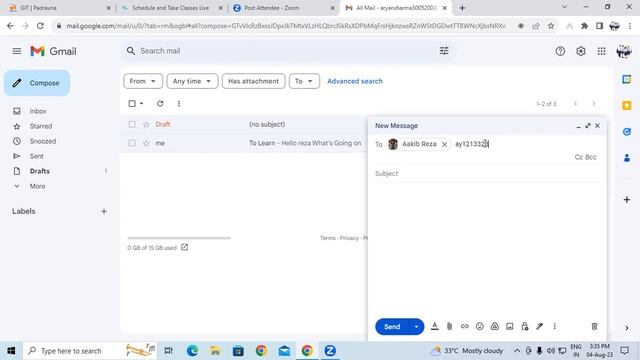Click the Compose button

tap(37, 83)
